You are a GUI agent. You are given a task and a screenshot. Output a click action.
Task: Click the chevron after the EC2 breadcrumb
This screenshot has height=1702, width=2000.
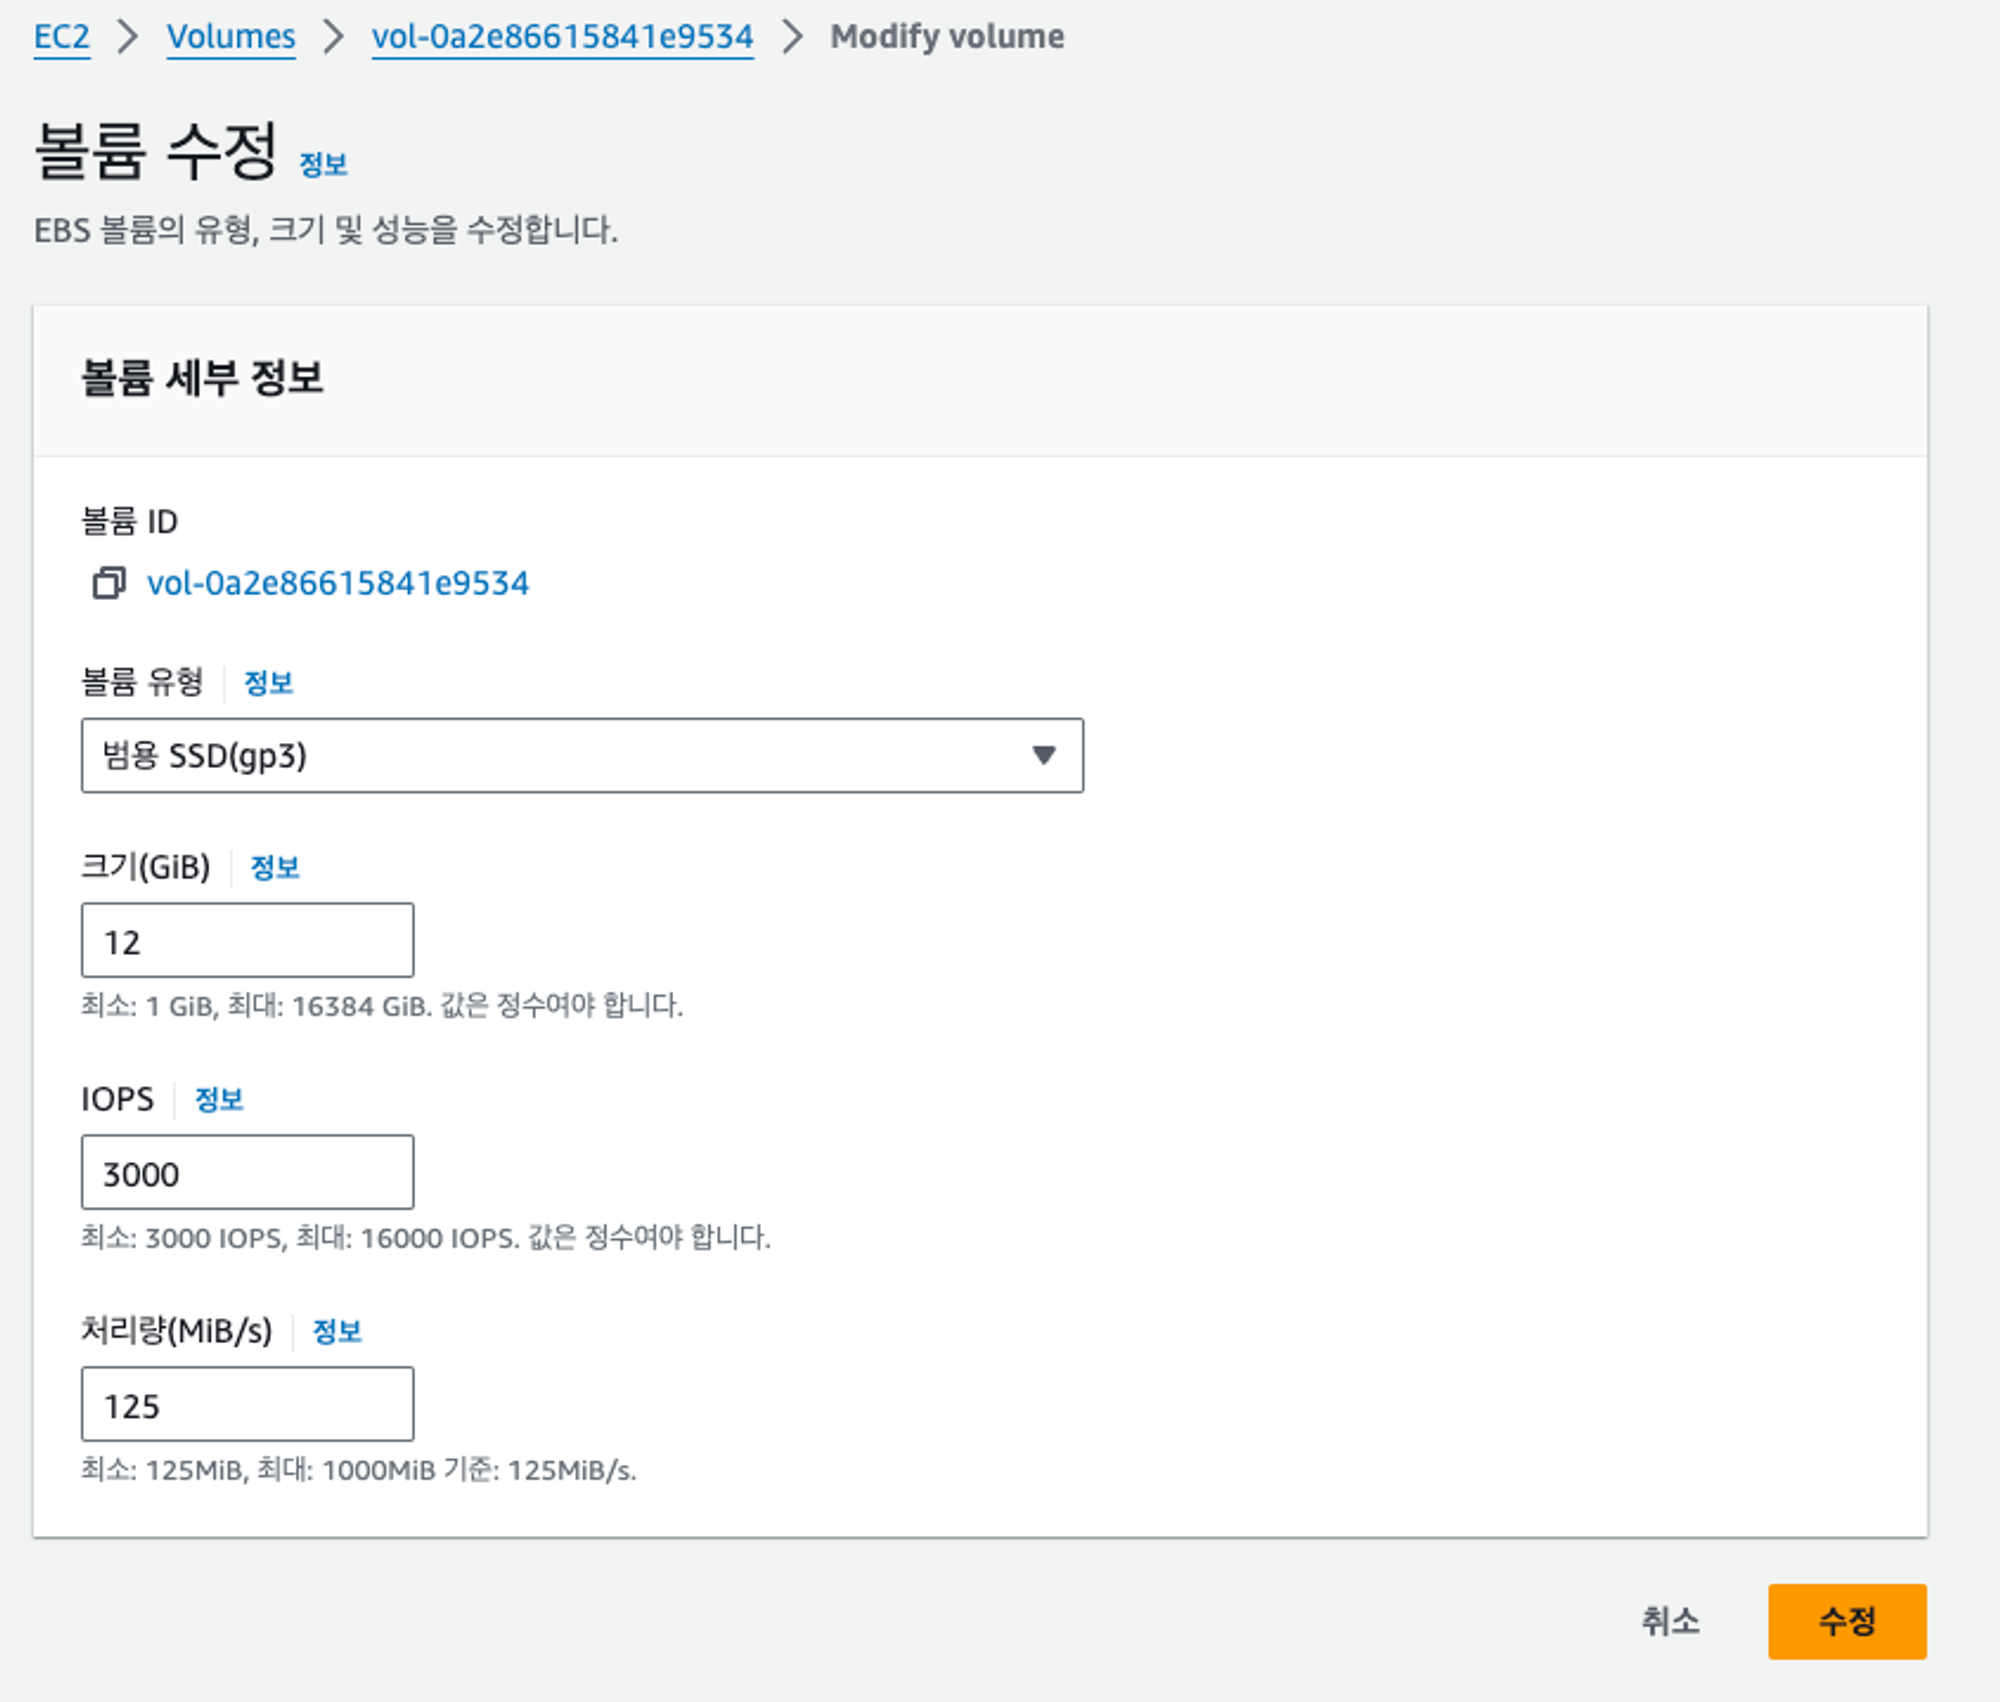[x=128, y=37]
